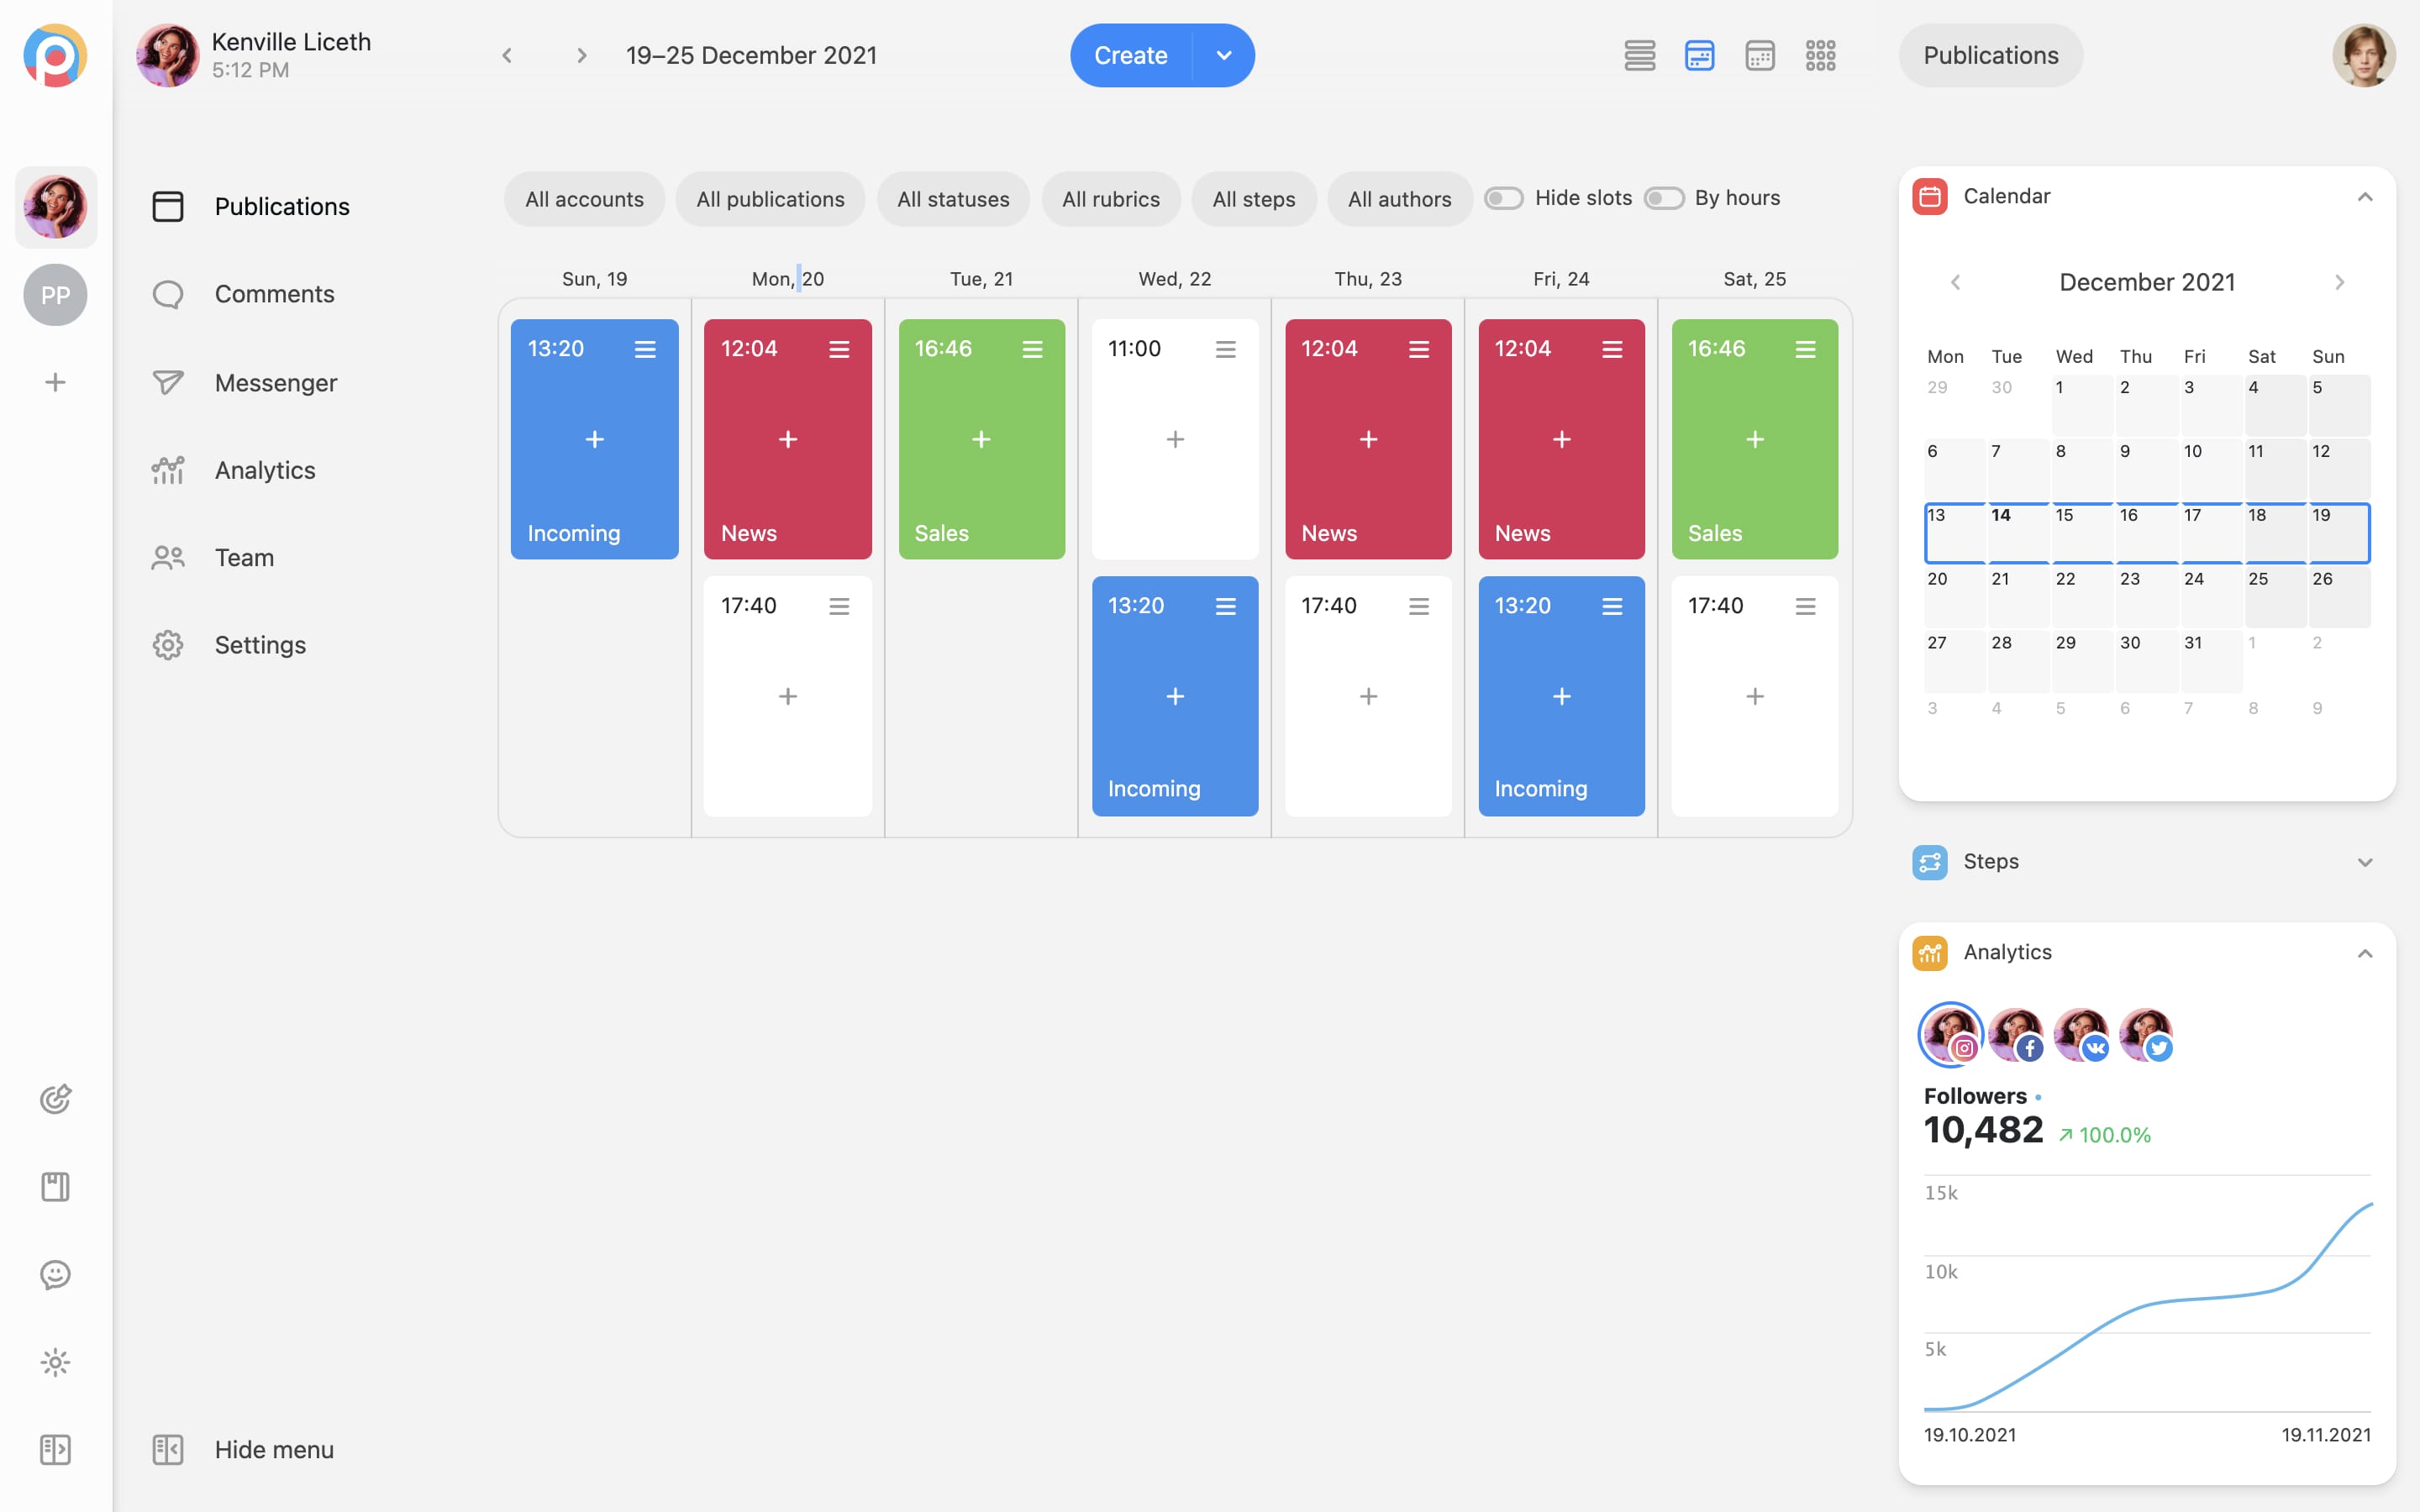Open the All authors filter
This screenshot has width=2420, height=1512.
pos(1399,199)
